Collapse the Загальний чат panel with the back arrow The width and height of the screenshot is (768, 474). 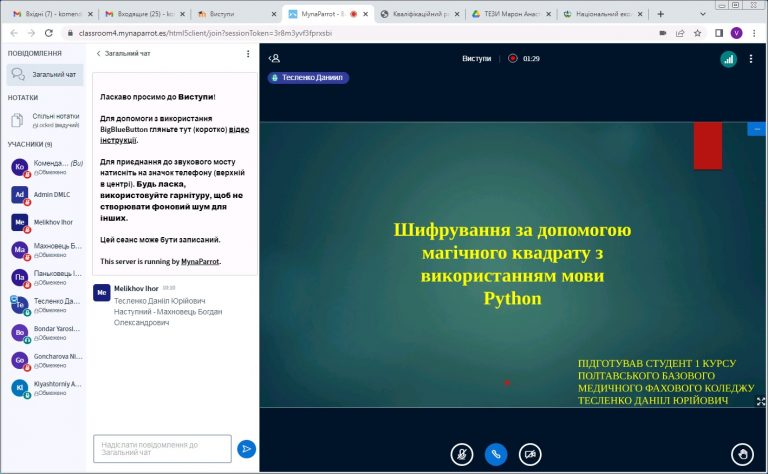tap(98, 54)
